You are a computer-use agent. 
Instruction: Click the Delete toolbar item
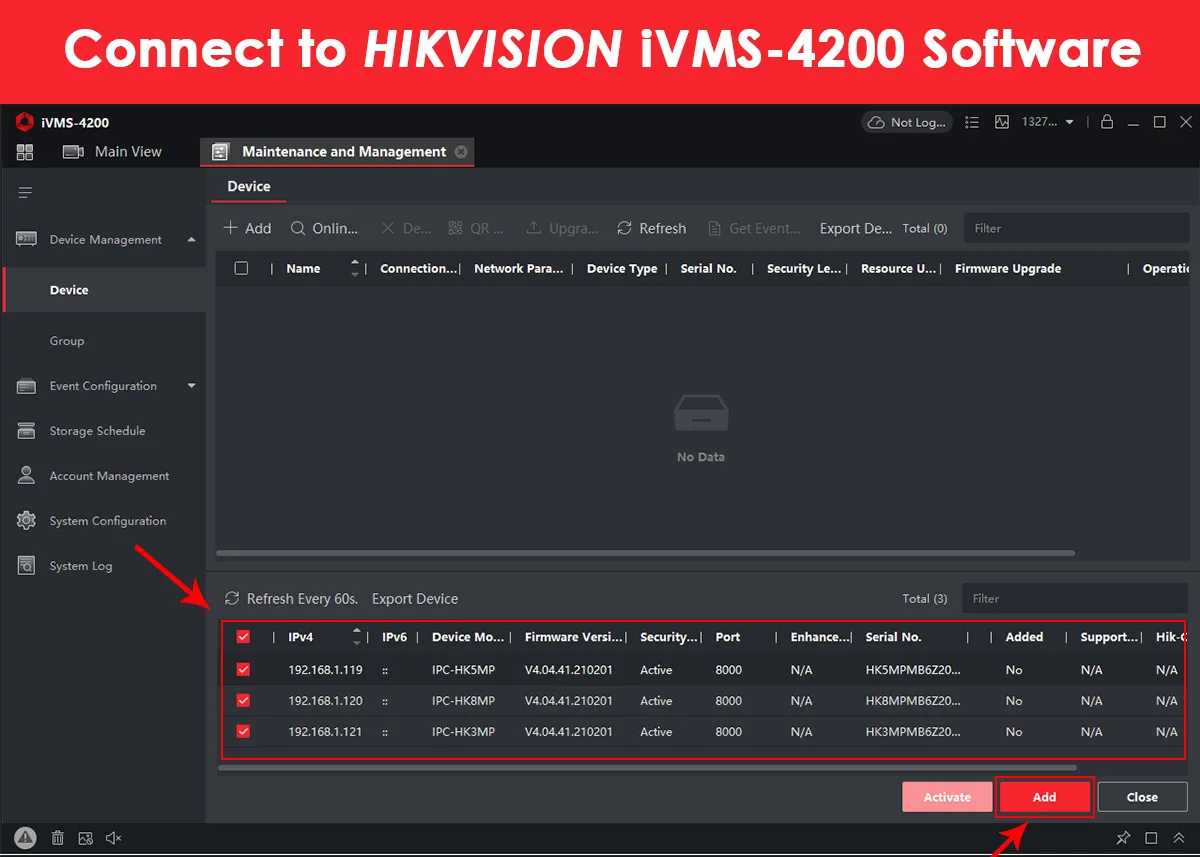coord(406,228)
